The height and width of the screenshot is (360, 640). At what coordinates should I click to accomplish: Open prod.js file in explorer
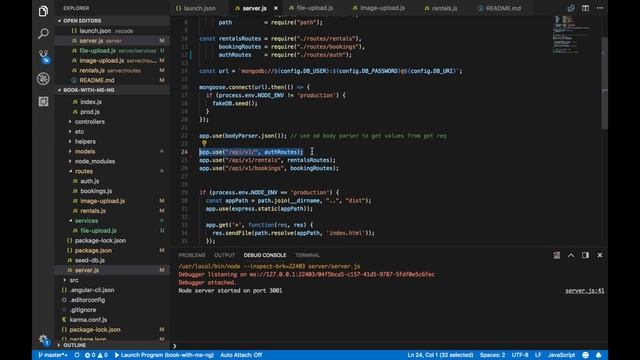tap(90, 112)
